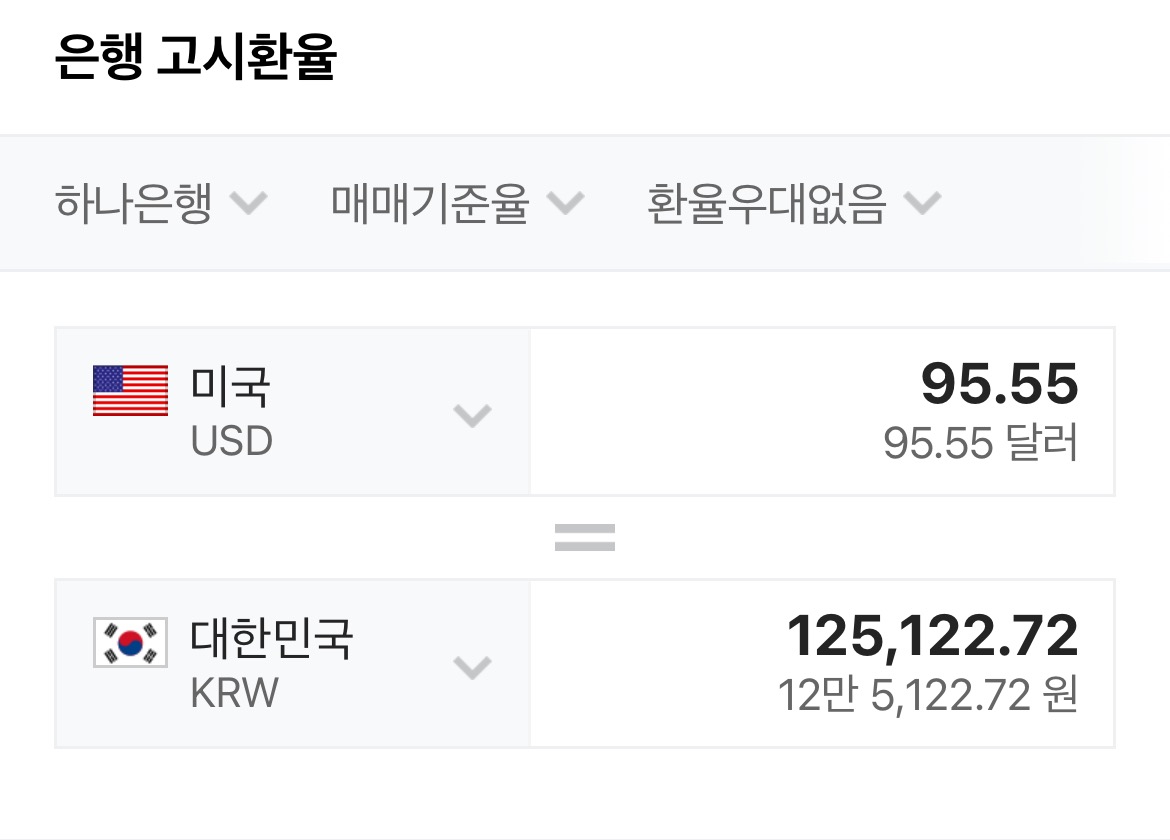Click the 125,122.72 won amount field
This screenshot has height=840, width=1170.
pyautogui.click(x=933, y=636)
